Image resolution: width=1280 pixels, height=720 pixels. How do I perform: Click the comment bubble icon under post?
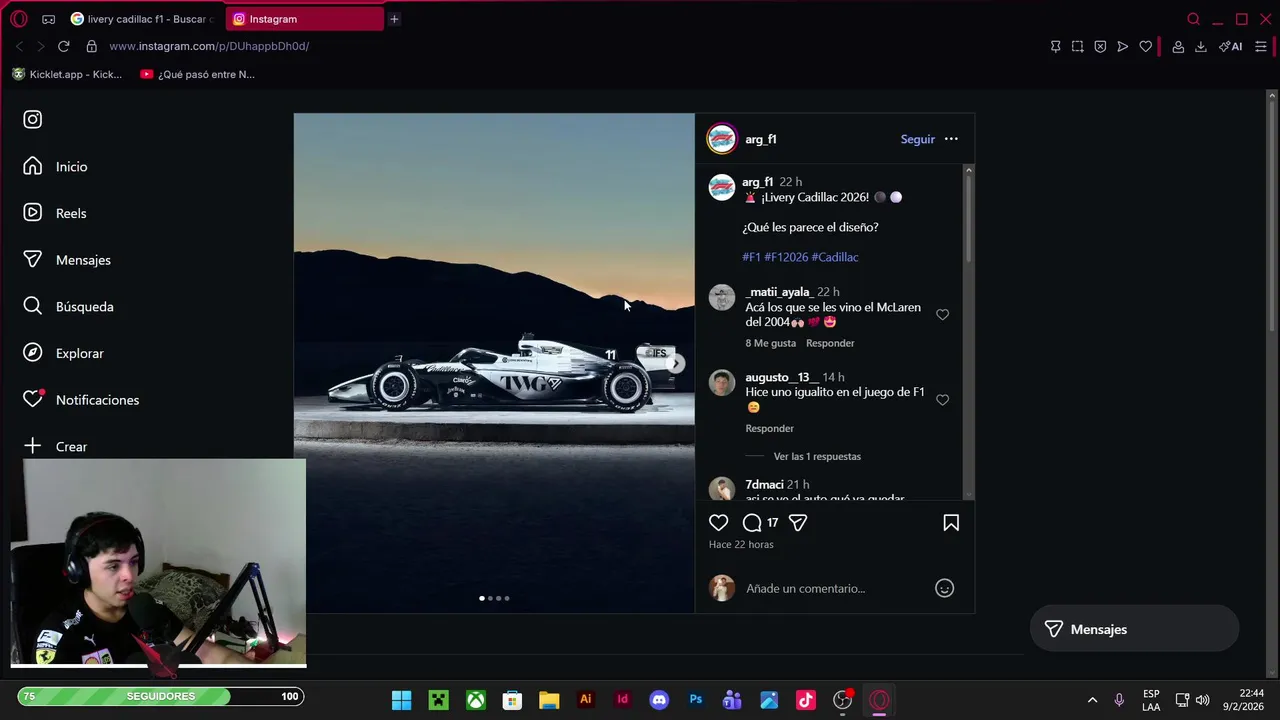coord(752,523)
